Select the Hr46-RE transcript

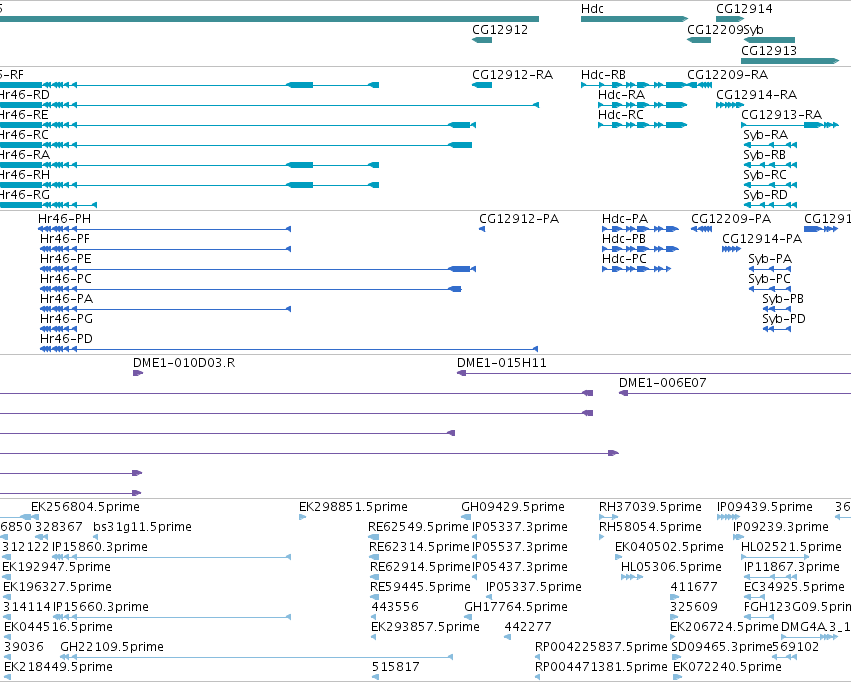click(238, 125)
